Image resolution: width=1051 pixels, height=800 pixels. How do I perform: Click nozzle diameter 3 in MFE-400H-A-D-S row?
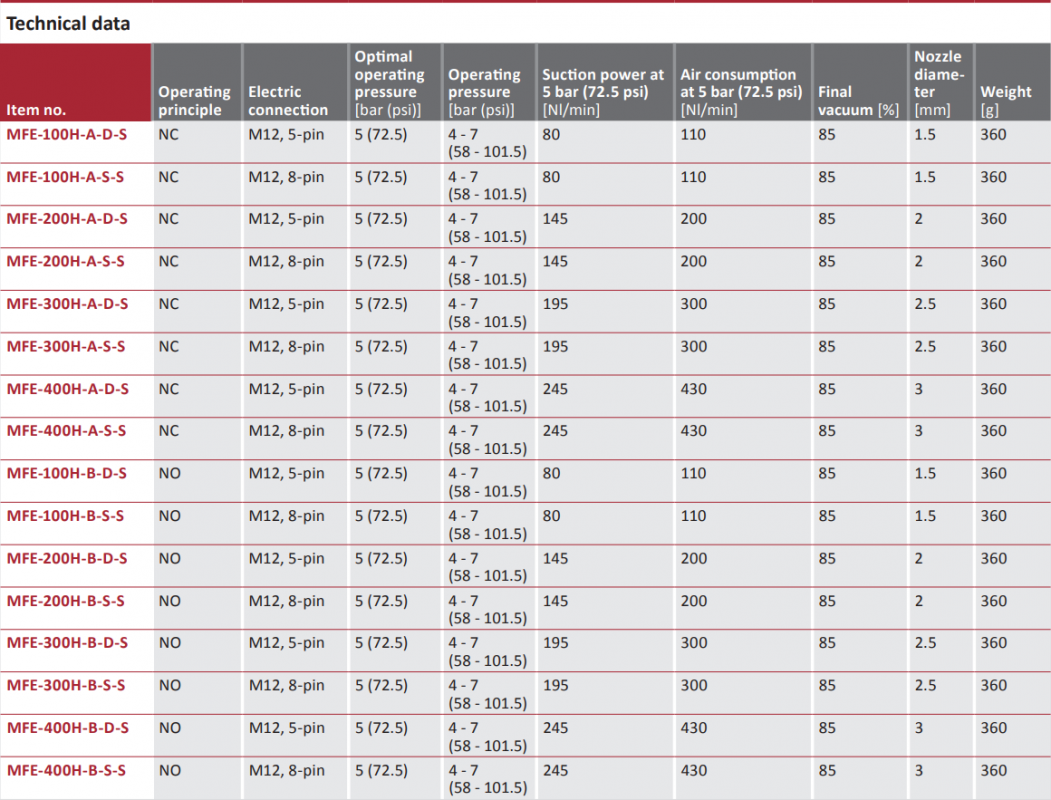(x=919, y=389)
